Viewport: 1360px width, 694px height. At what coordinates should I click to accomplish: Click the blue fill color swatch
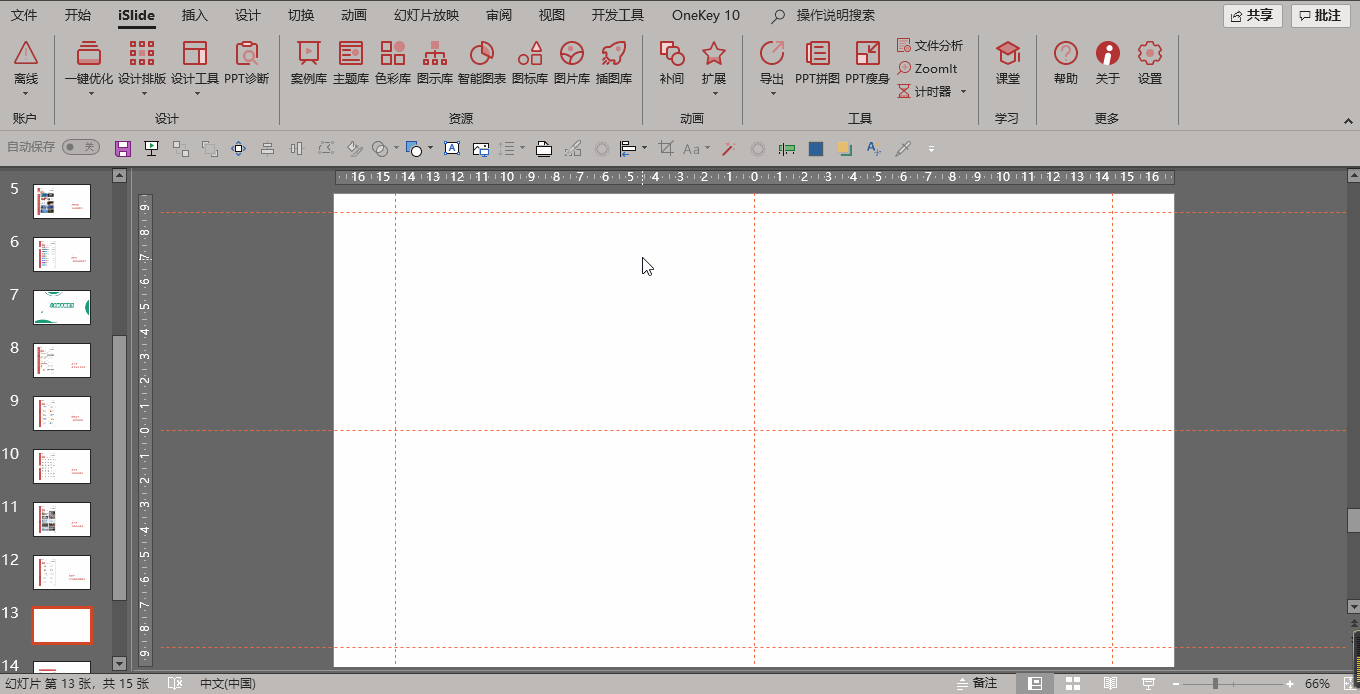(816, 148)
